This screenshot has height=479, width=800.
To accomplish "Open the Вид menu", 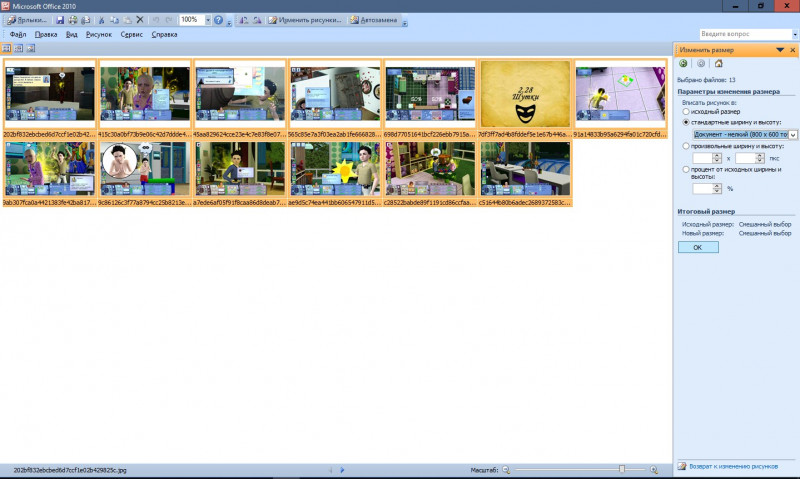I will click(x=72, y=34).
